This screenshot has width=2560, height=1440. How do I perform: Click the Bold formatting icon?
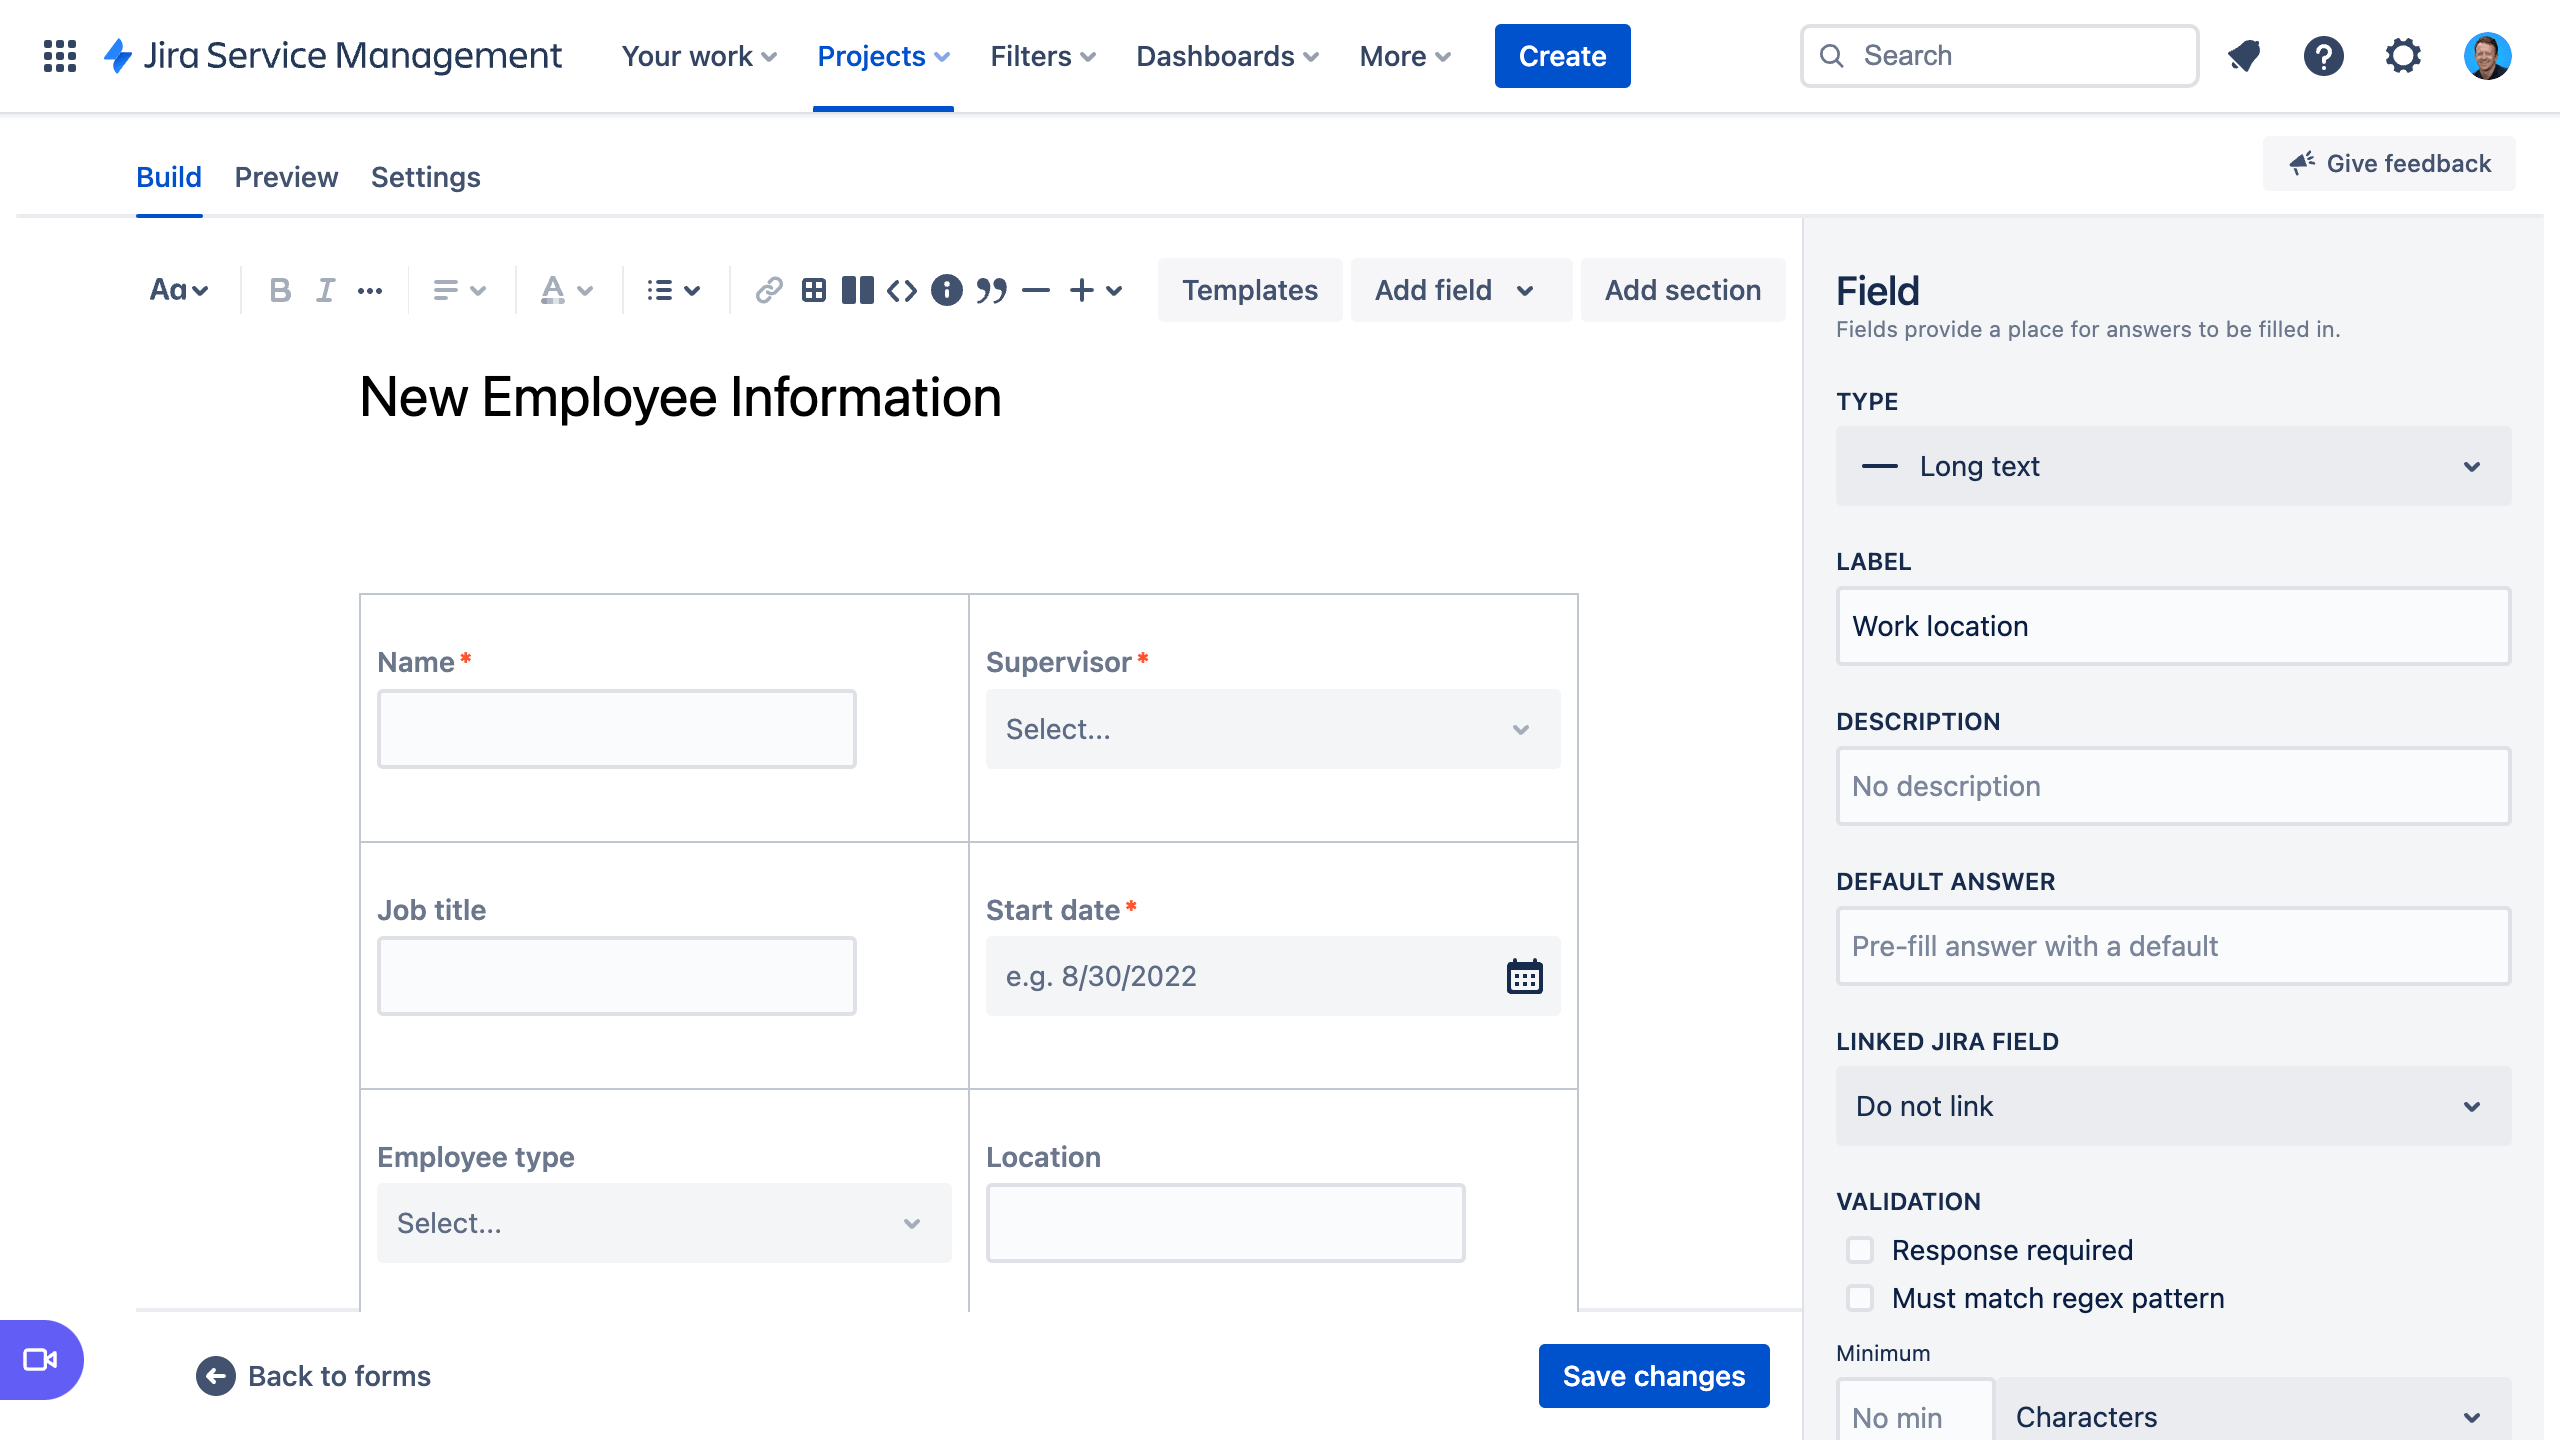(278, 288)
